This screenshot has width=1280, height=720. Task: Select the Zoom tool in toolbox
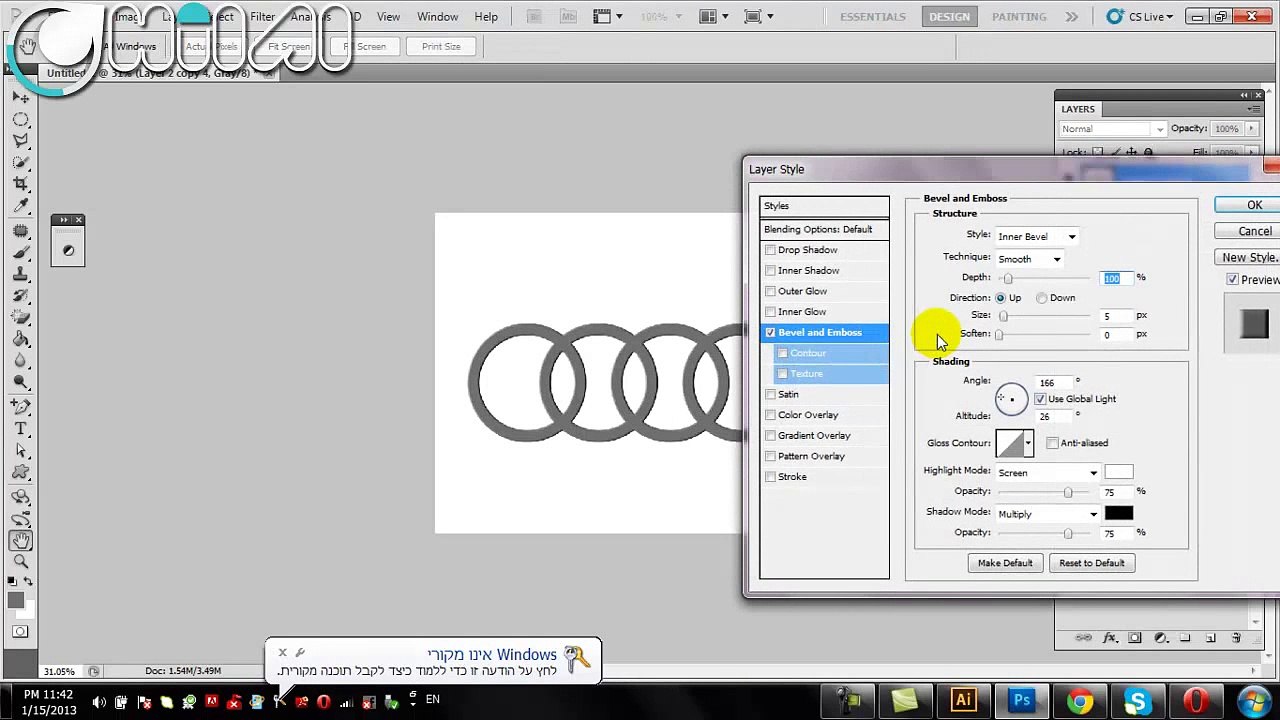coord(20,562)
